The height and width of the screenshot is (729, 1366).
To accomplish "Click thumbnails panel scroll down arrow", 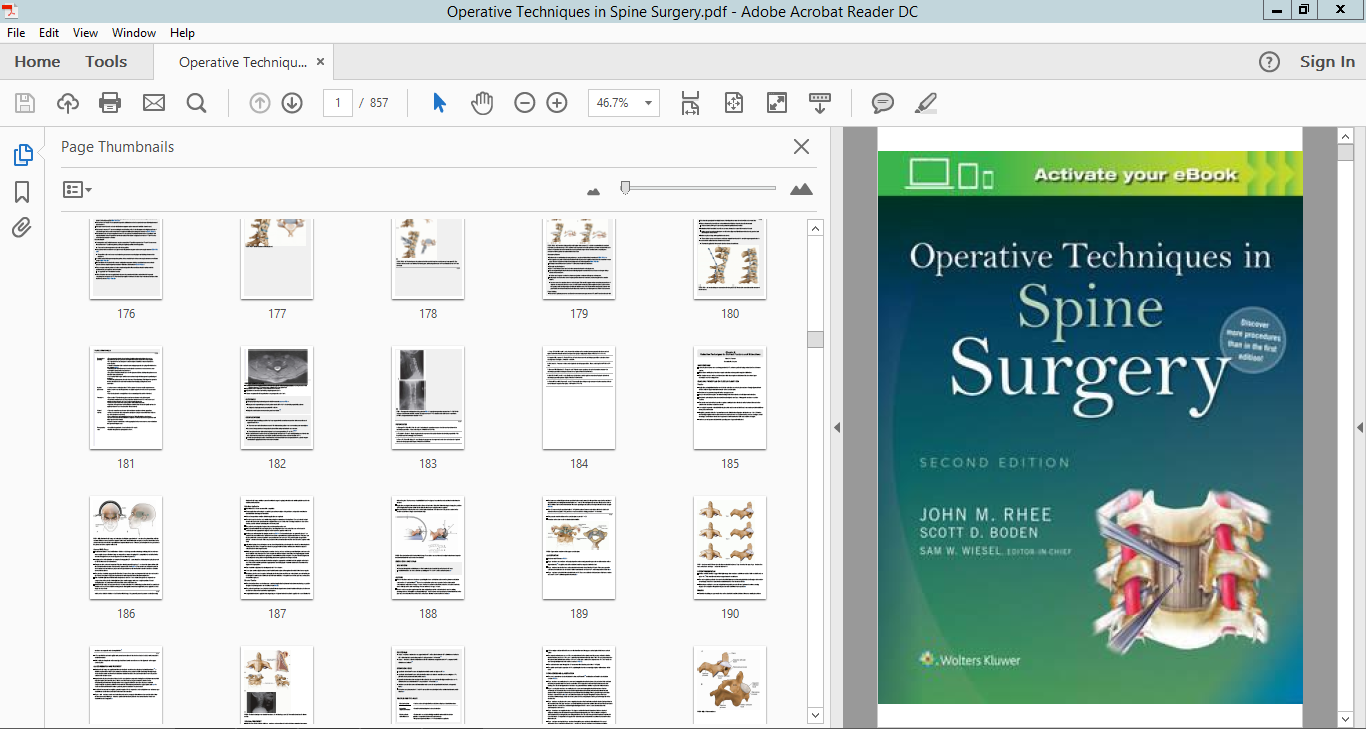I will tap(815, 715).
